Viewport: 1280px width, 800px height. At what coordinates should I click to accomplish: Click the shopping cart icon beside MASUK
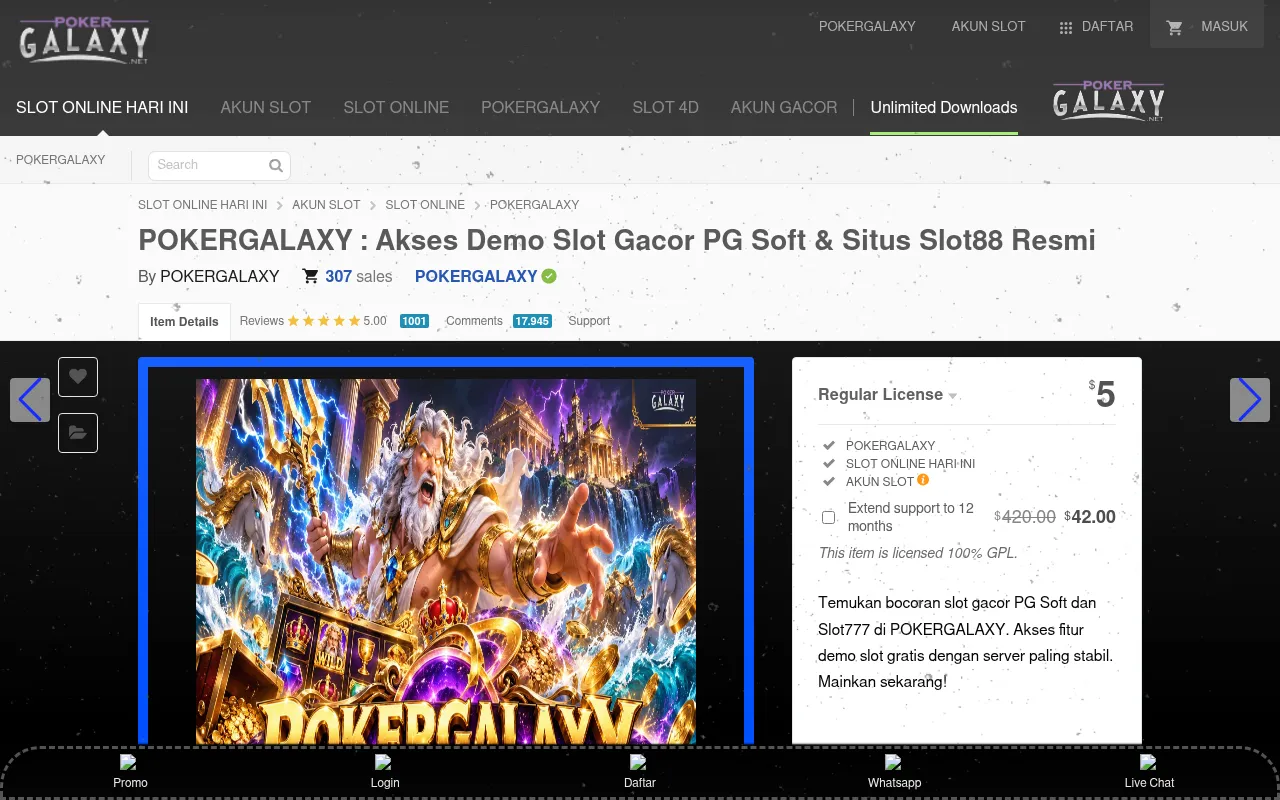pos(1175,28)
